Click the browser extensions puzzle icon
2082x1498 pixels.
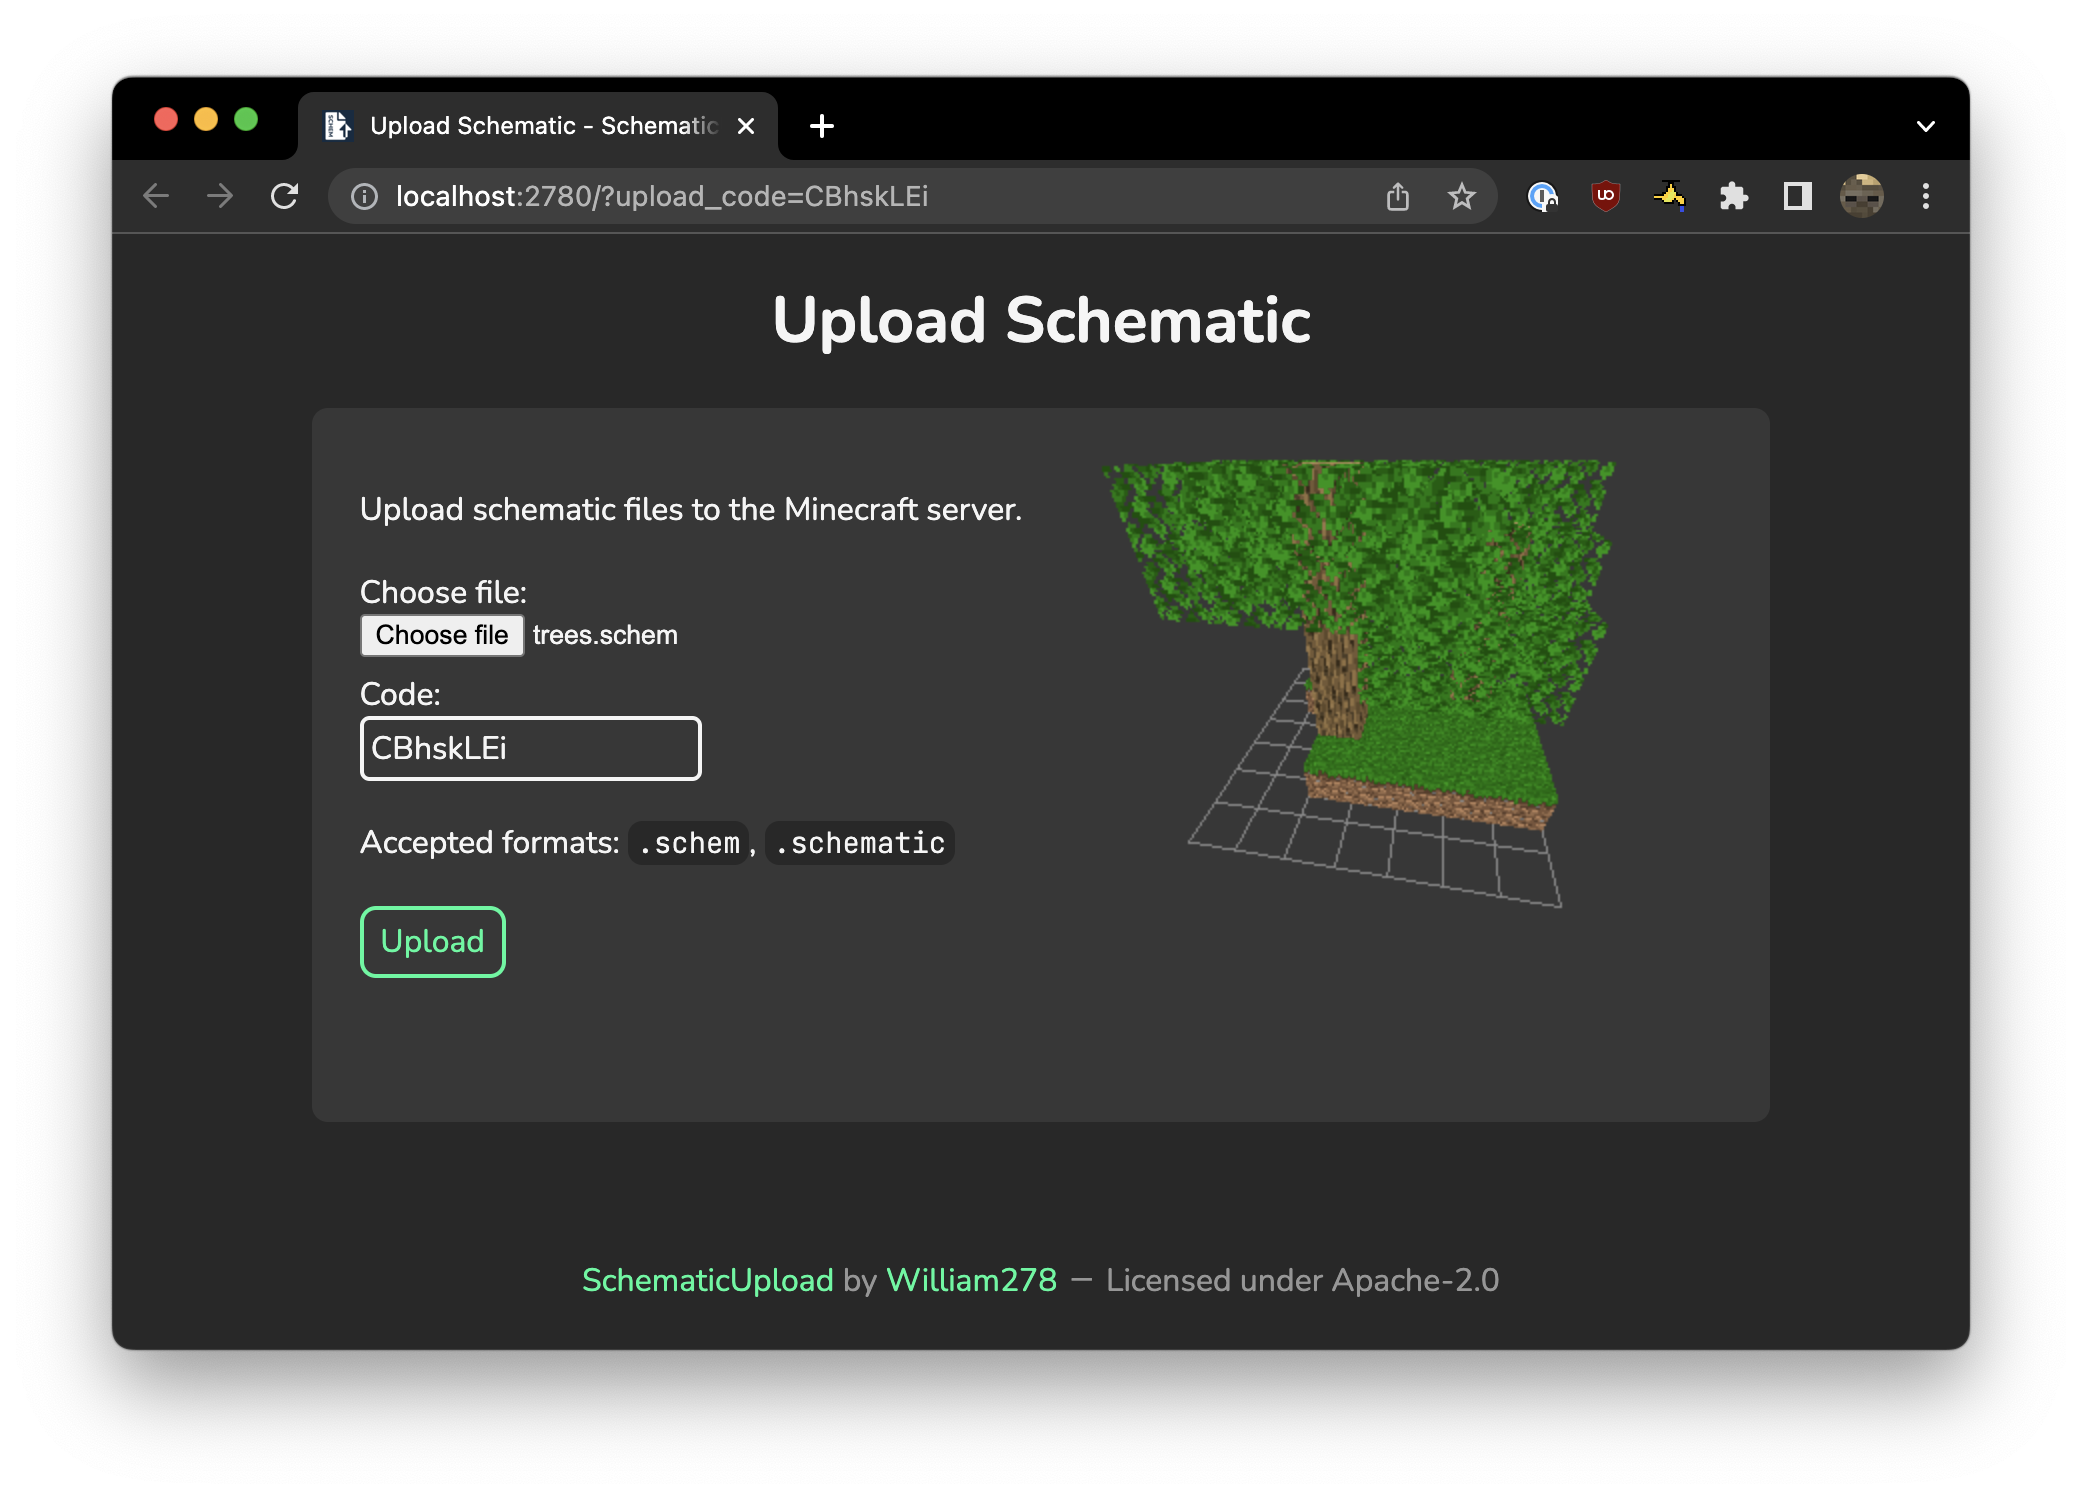pos(1733,196)
